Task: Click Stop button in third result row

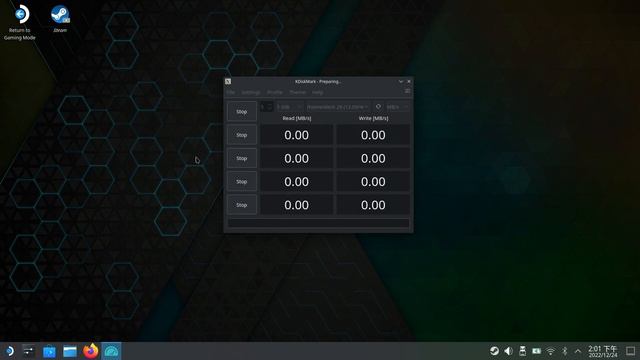Action: pos(242,181)
